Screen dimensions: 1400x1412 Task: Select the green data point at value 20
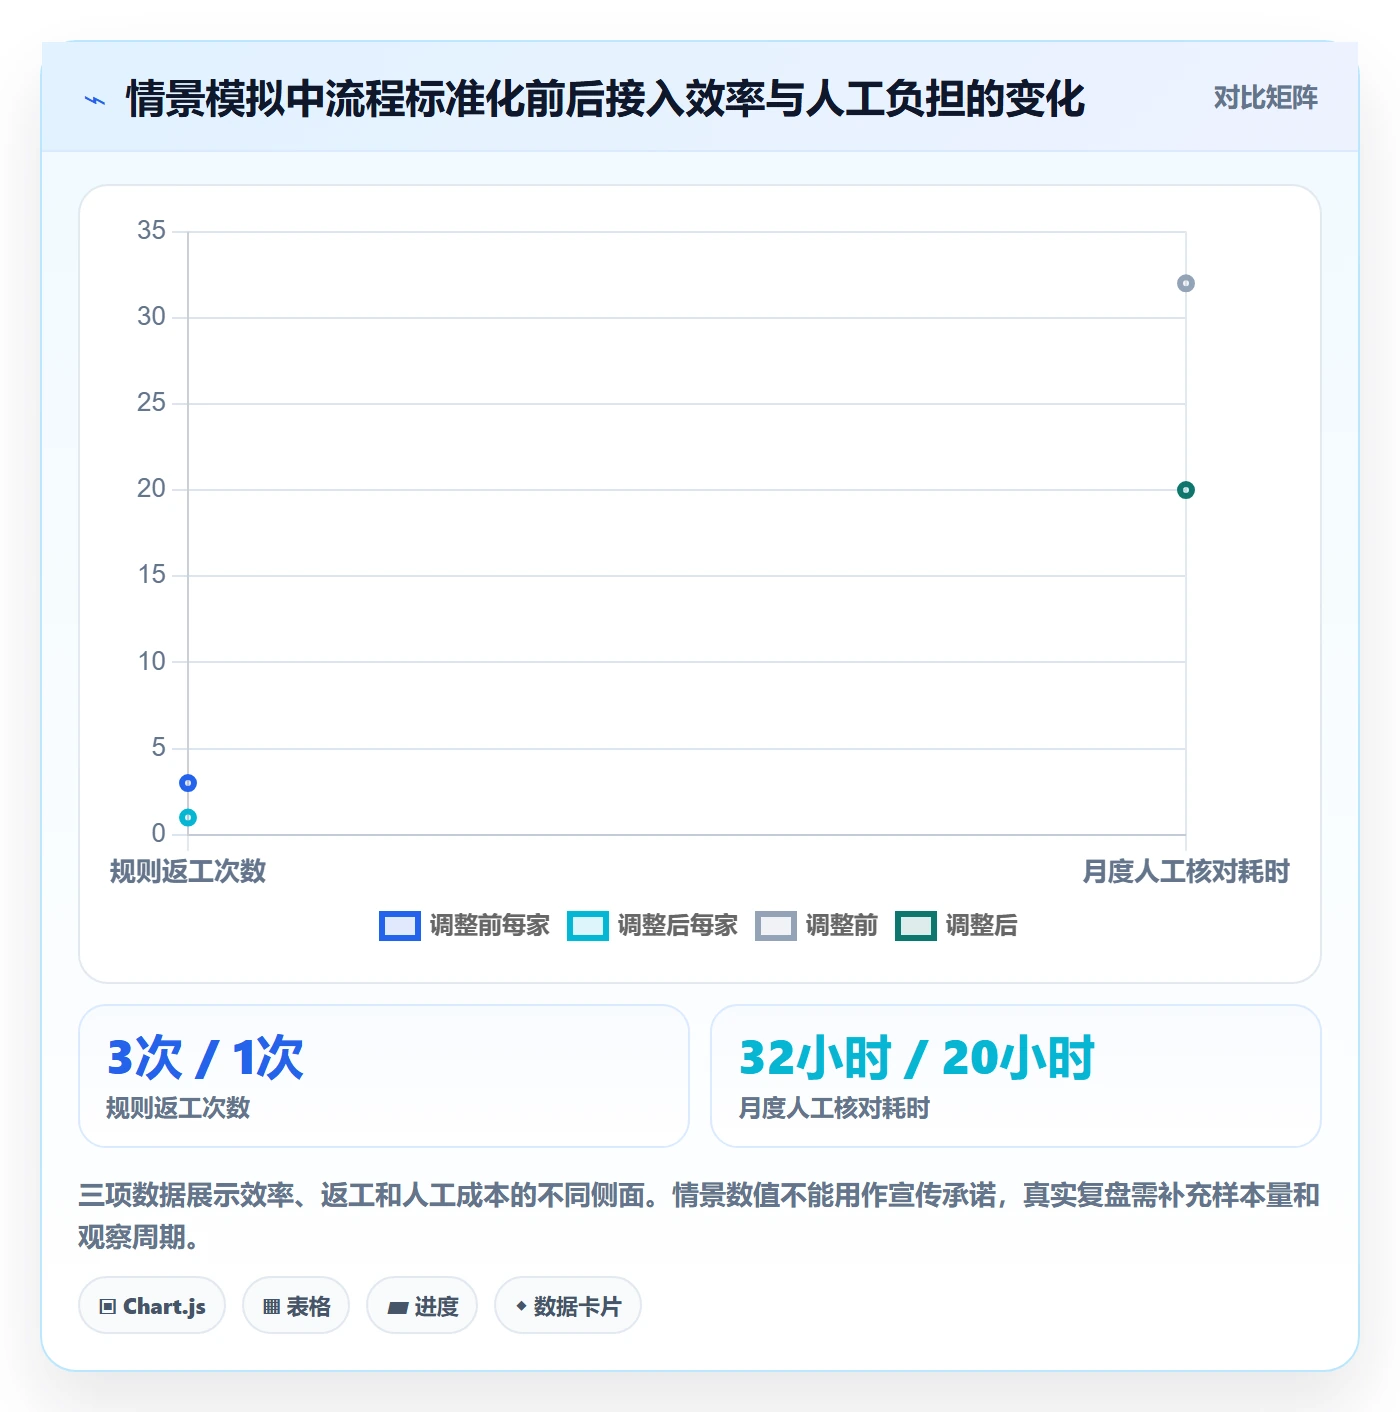coord(1186,490)
